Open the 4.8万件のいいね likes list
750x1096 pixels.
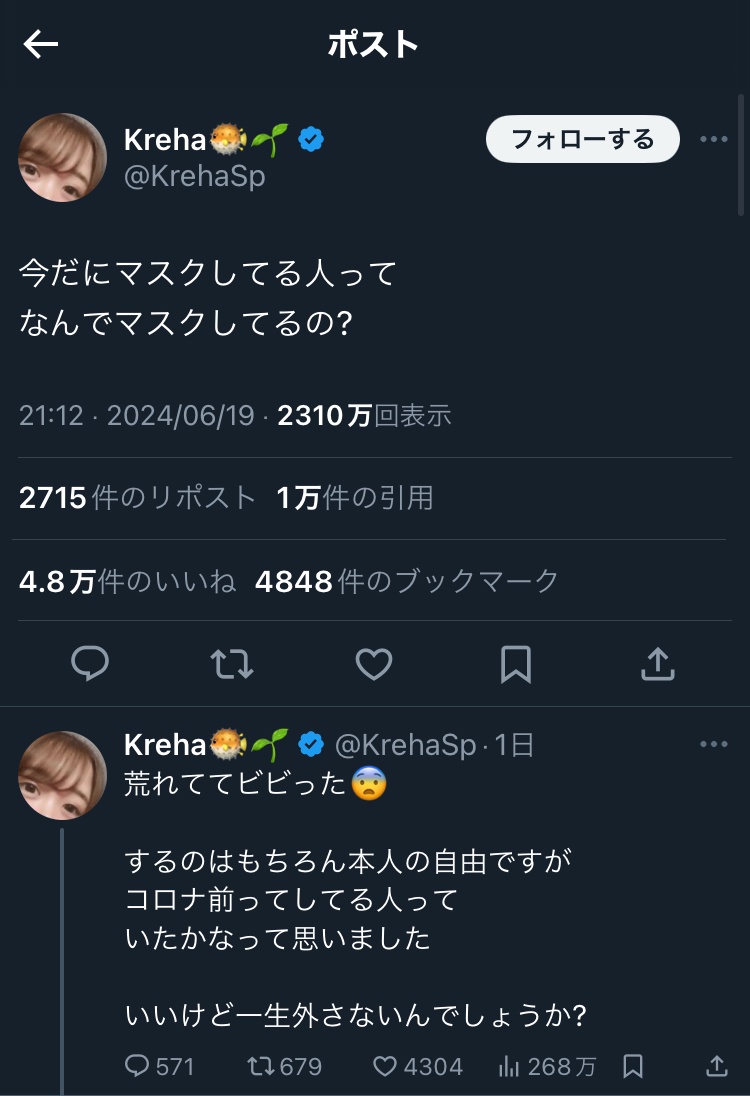coord(127,581)
